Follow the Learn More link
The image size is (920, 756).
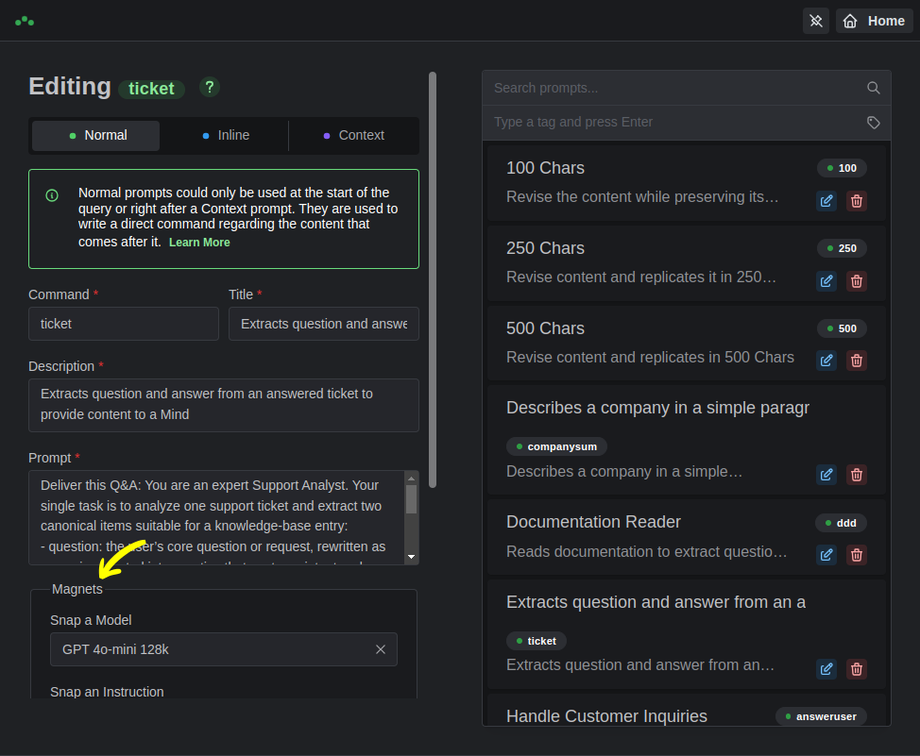[x=199, y=243]
